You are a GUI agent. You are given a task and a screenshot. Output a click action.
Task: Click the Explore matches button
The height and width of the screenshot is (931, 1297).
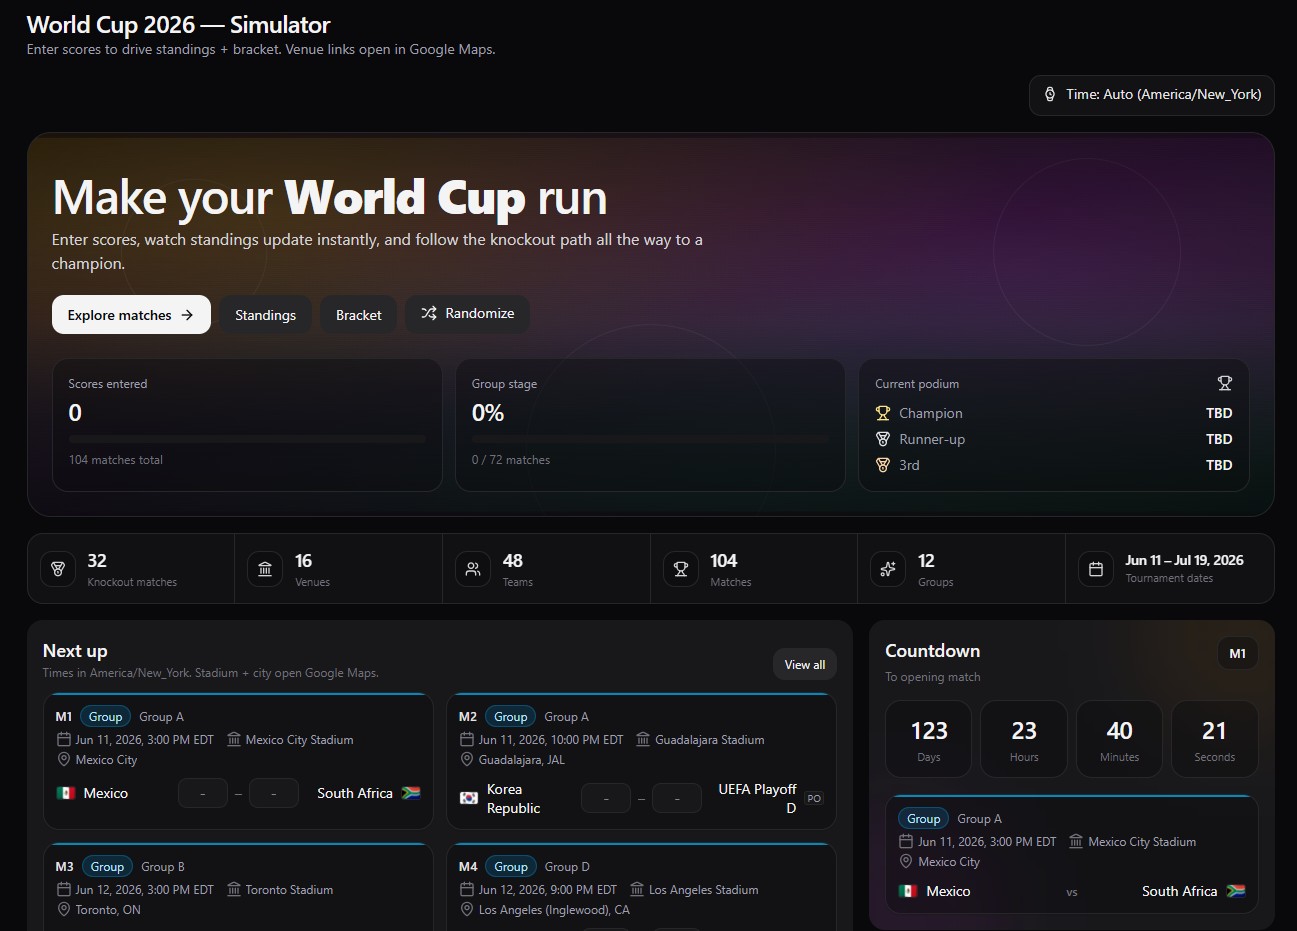tap(131, 315)
